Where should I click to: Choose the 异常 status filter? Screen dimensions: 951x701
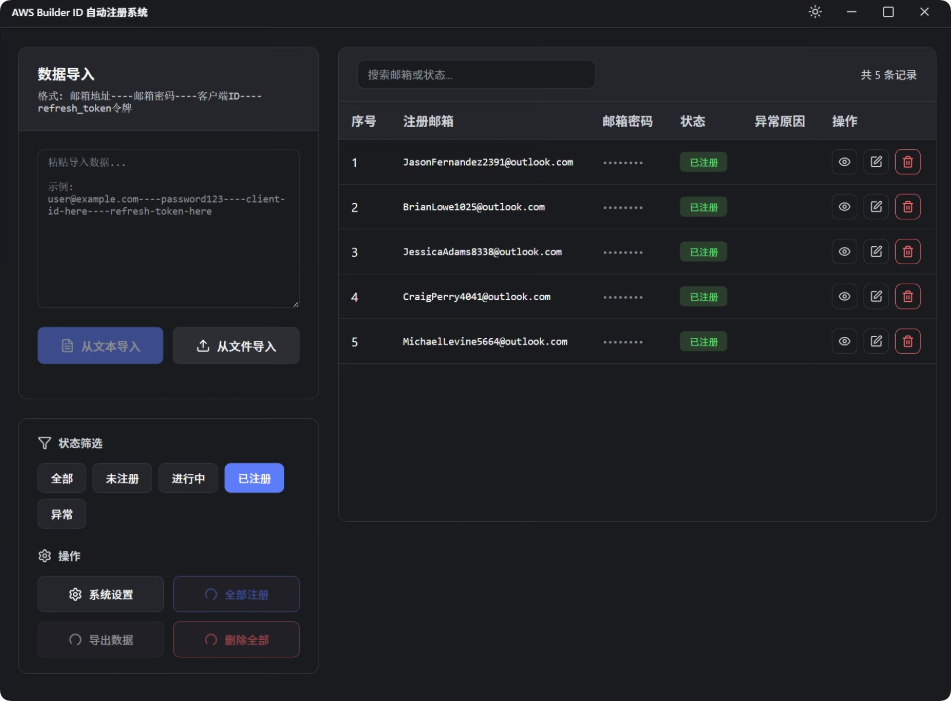(x=62, y=514)
